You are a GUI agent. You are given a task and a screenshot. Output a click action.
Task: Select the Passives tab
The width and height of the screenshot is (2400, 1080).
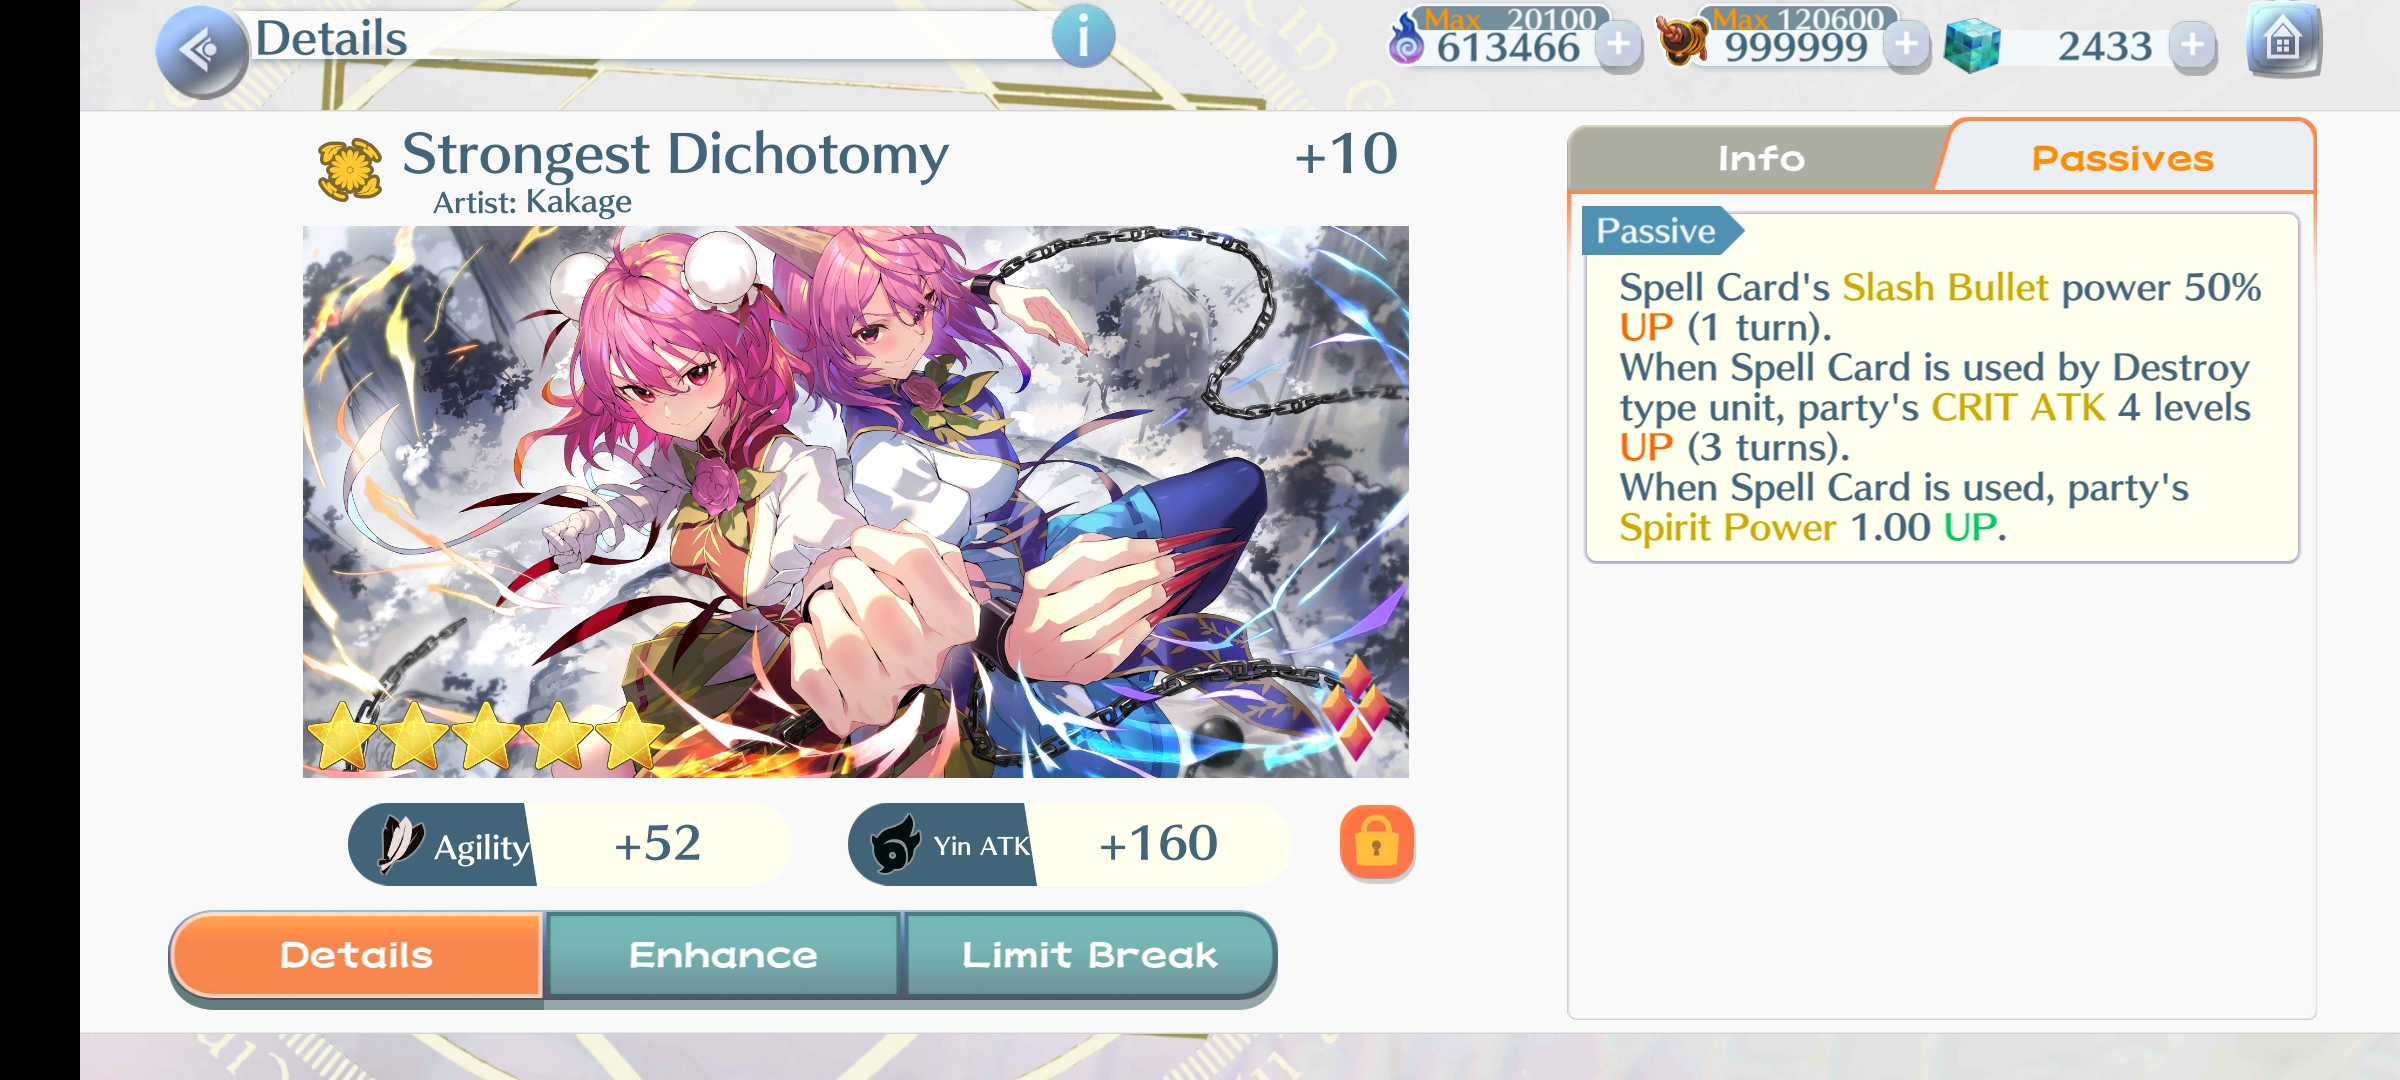[2123, 157]
